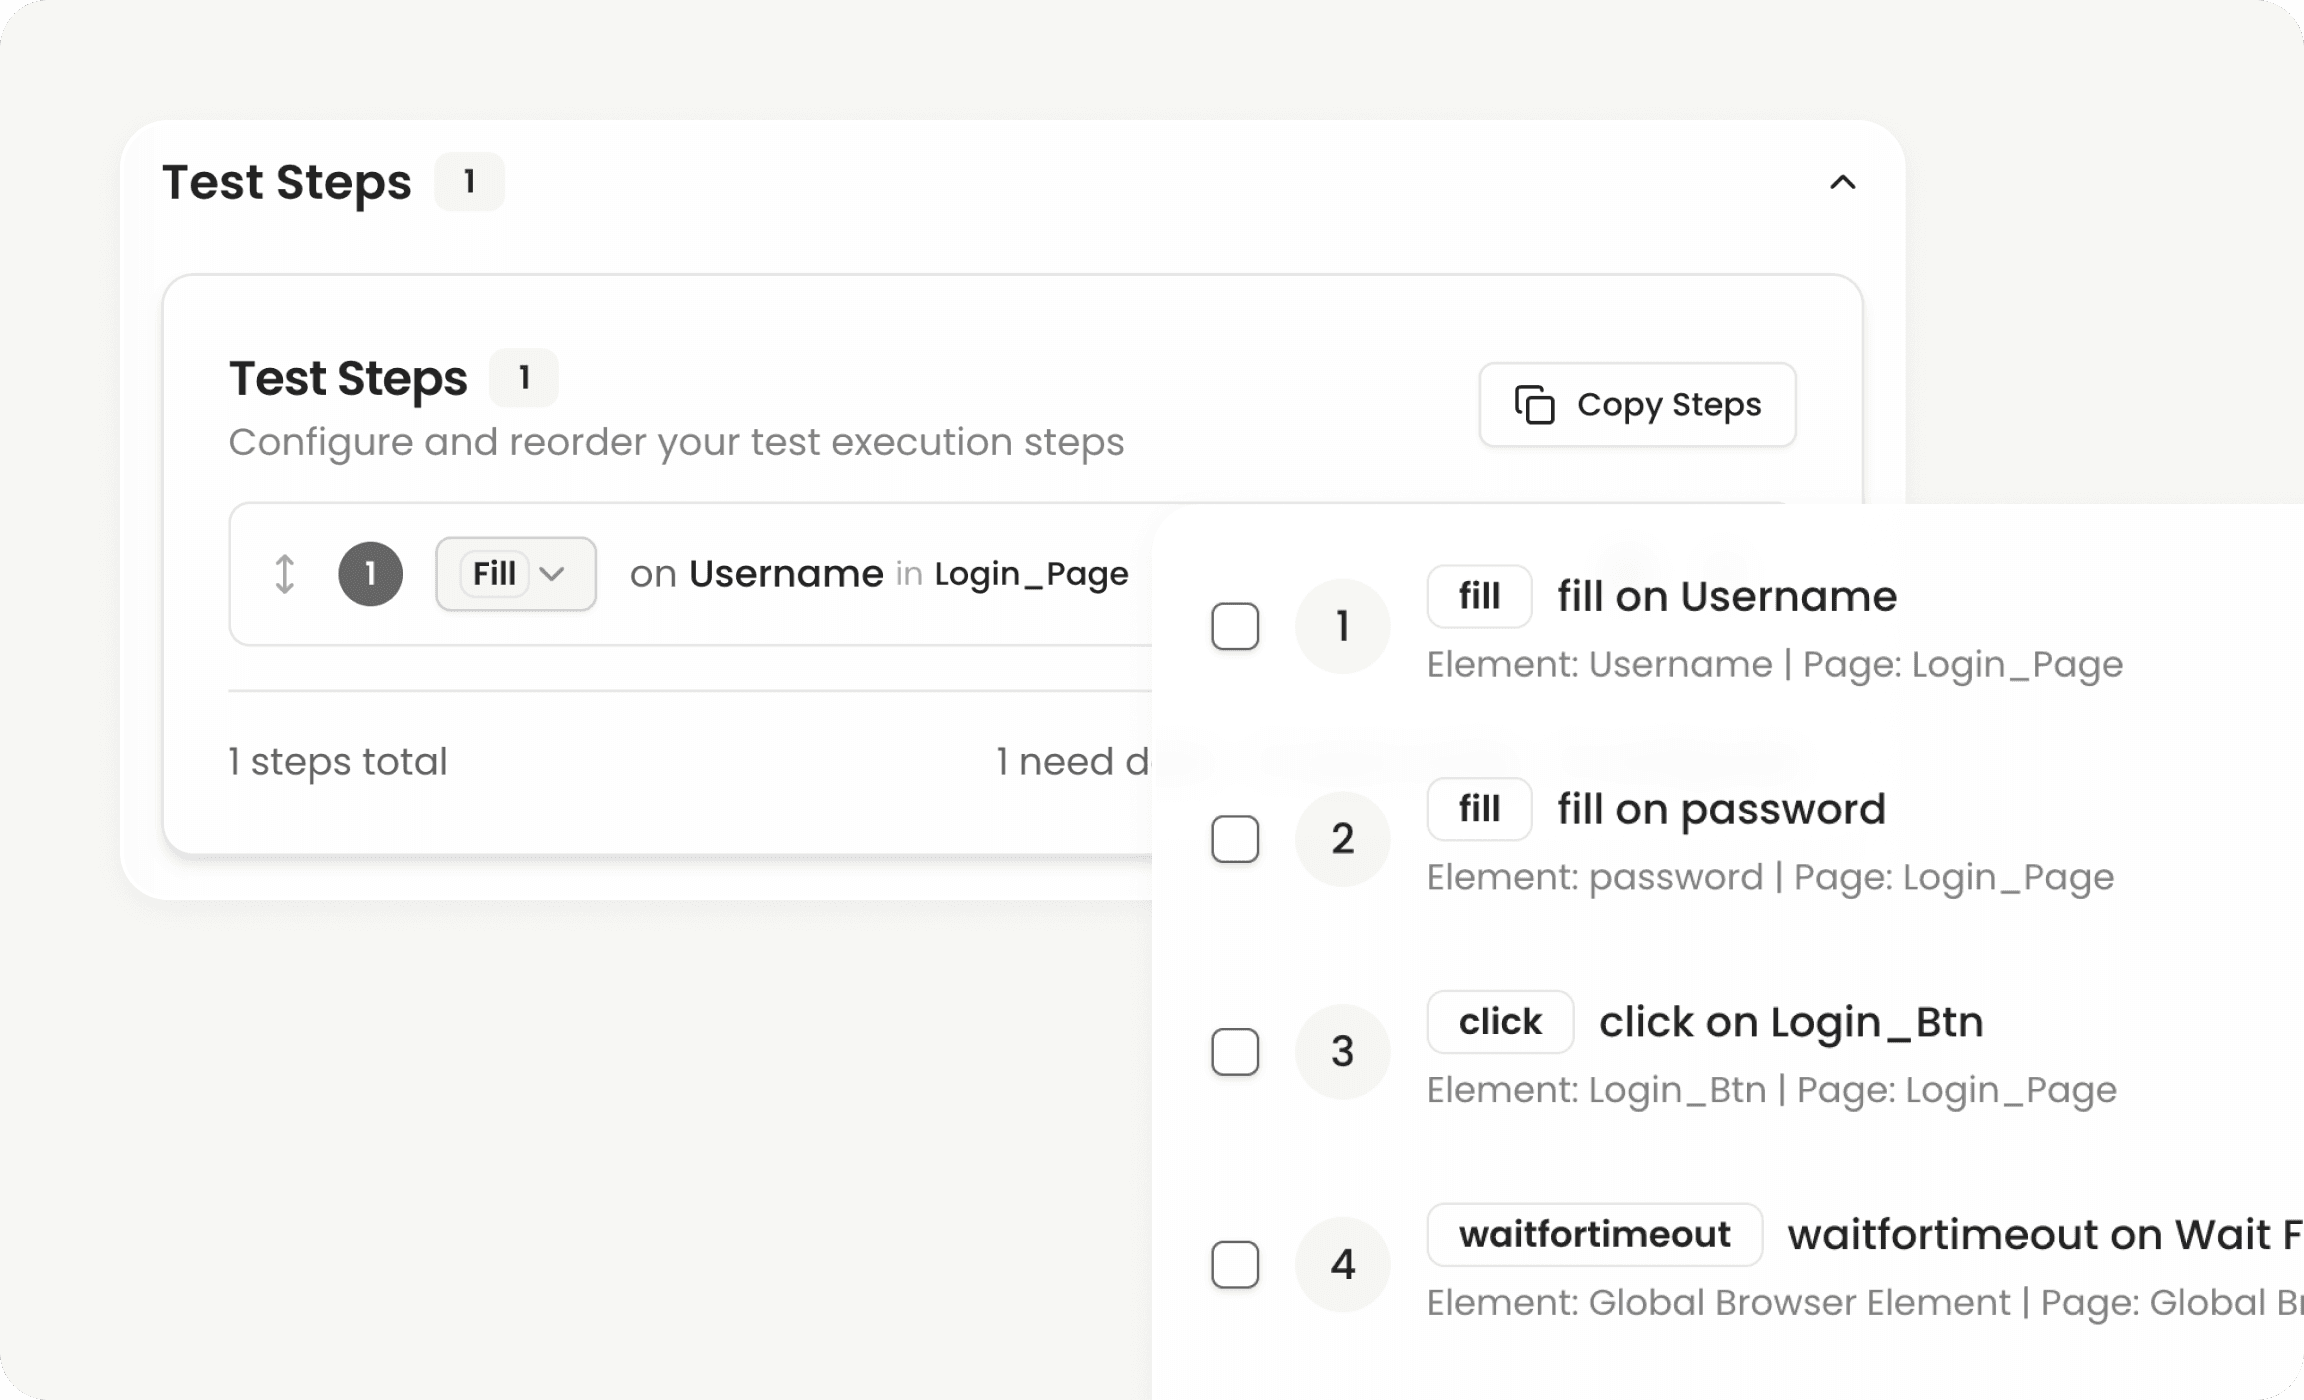Click the 1 steps total label
Image resolution: width=2304 pixels, height=1400 pixels.
(x=338, y=761)
